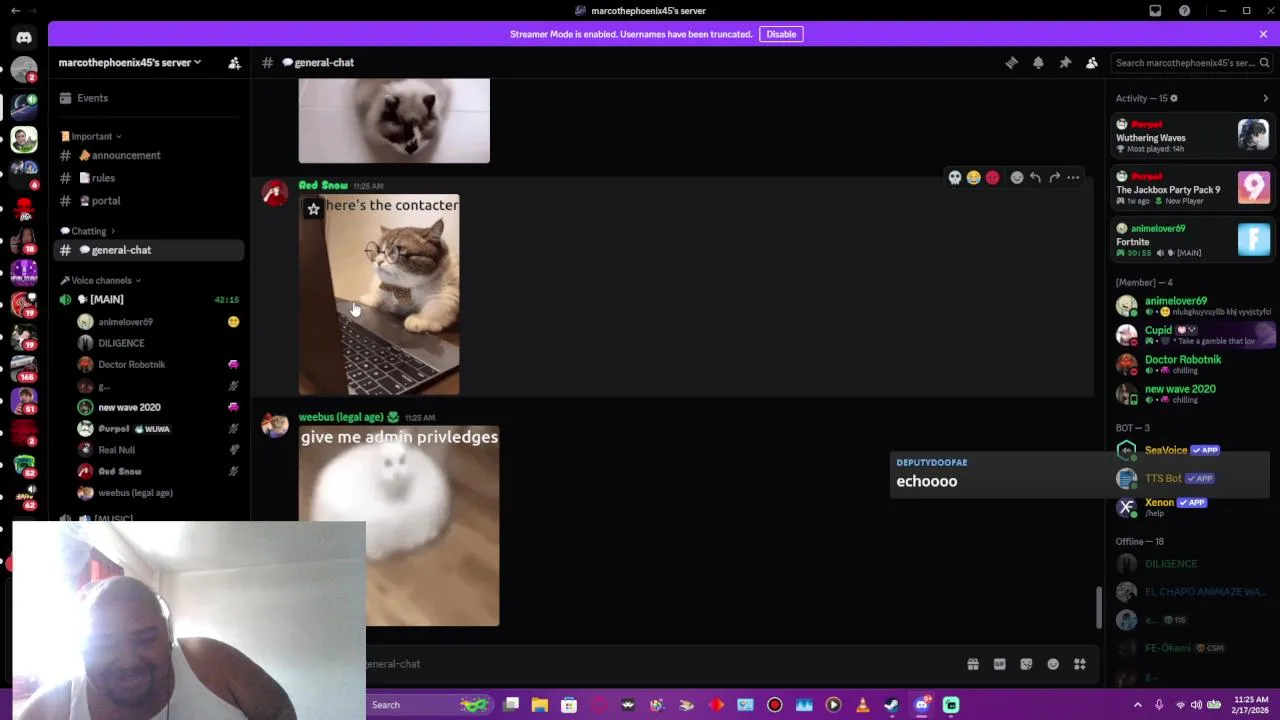This screenshot has height=720, width=1280.
Task: Open the emoji picker in message bar
Action: (1053, 664)
